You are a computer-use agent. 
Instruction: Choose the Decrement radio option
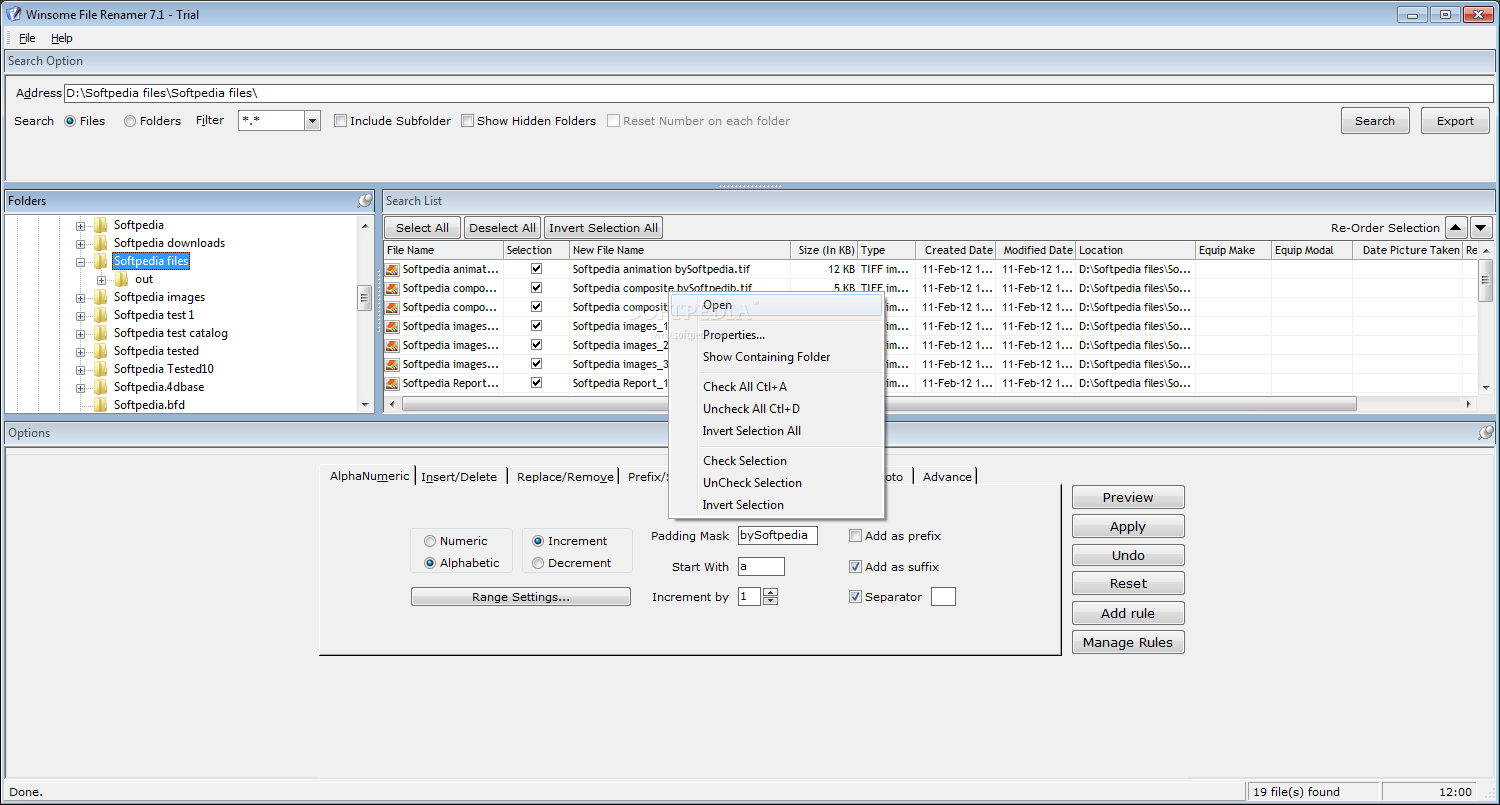tap(538, 563)
